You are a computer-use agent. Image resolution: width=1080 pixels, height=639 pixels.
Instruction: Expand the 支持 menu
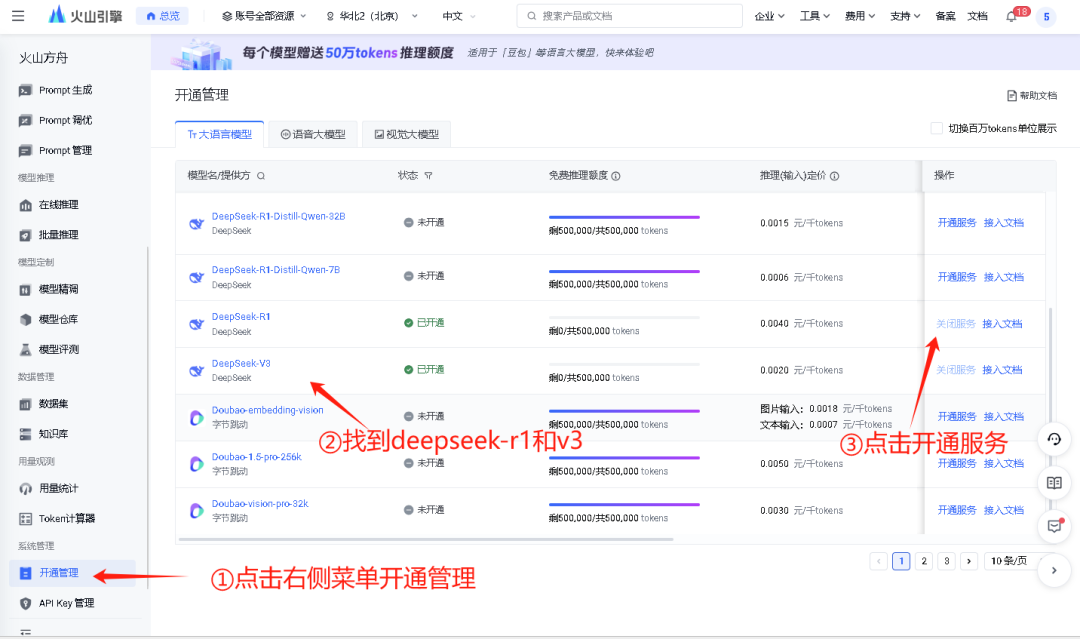click(x=905, y=16)
